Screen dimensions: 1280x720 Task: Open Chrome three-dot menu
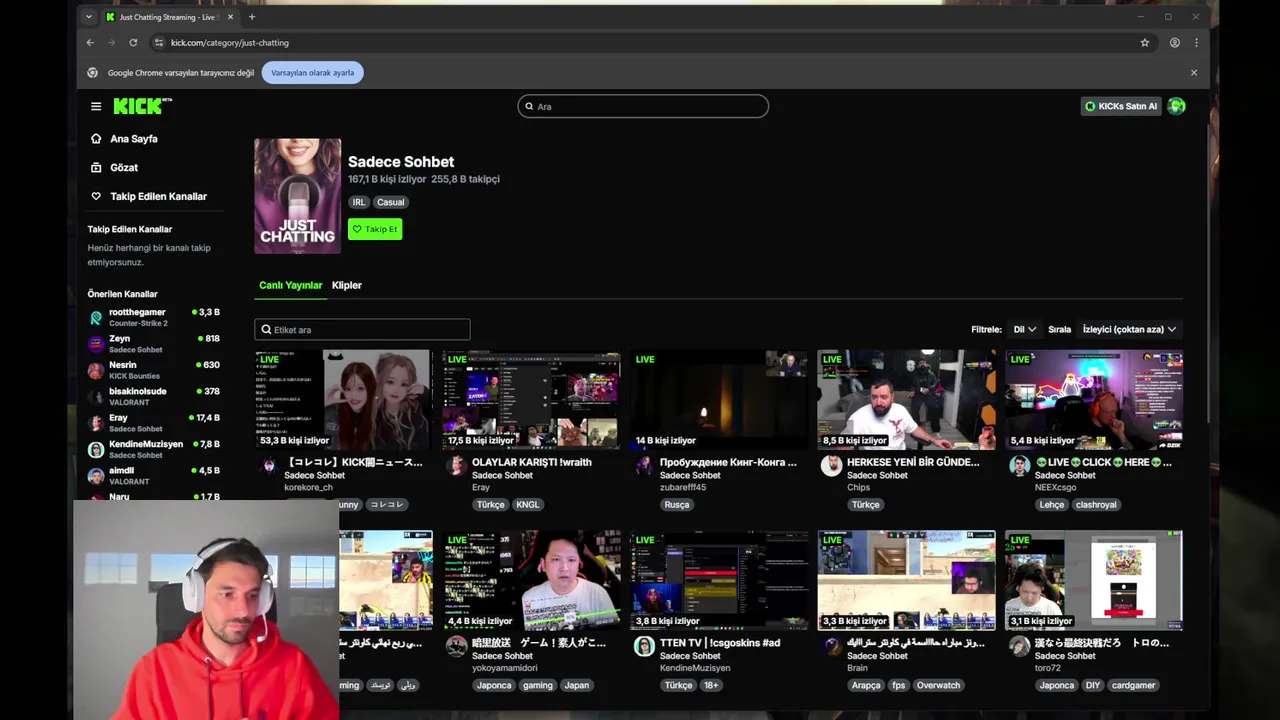(1196, 43)
